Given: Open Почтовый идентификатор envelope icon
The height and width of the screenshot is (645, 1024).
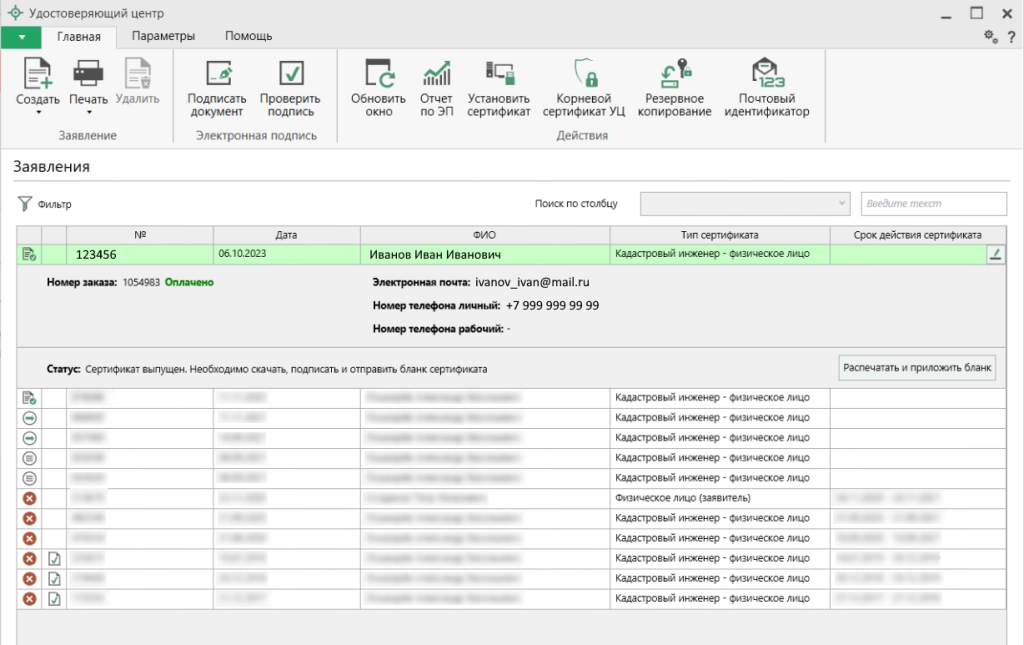Looking at the screenshot, I should tap(766, 73).
